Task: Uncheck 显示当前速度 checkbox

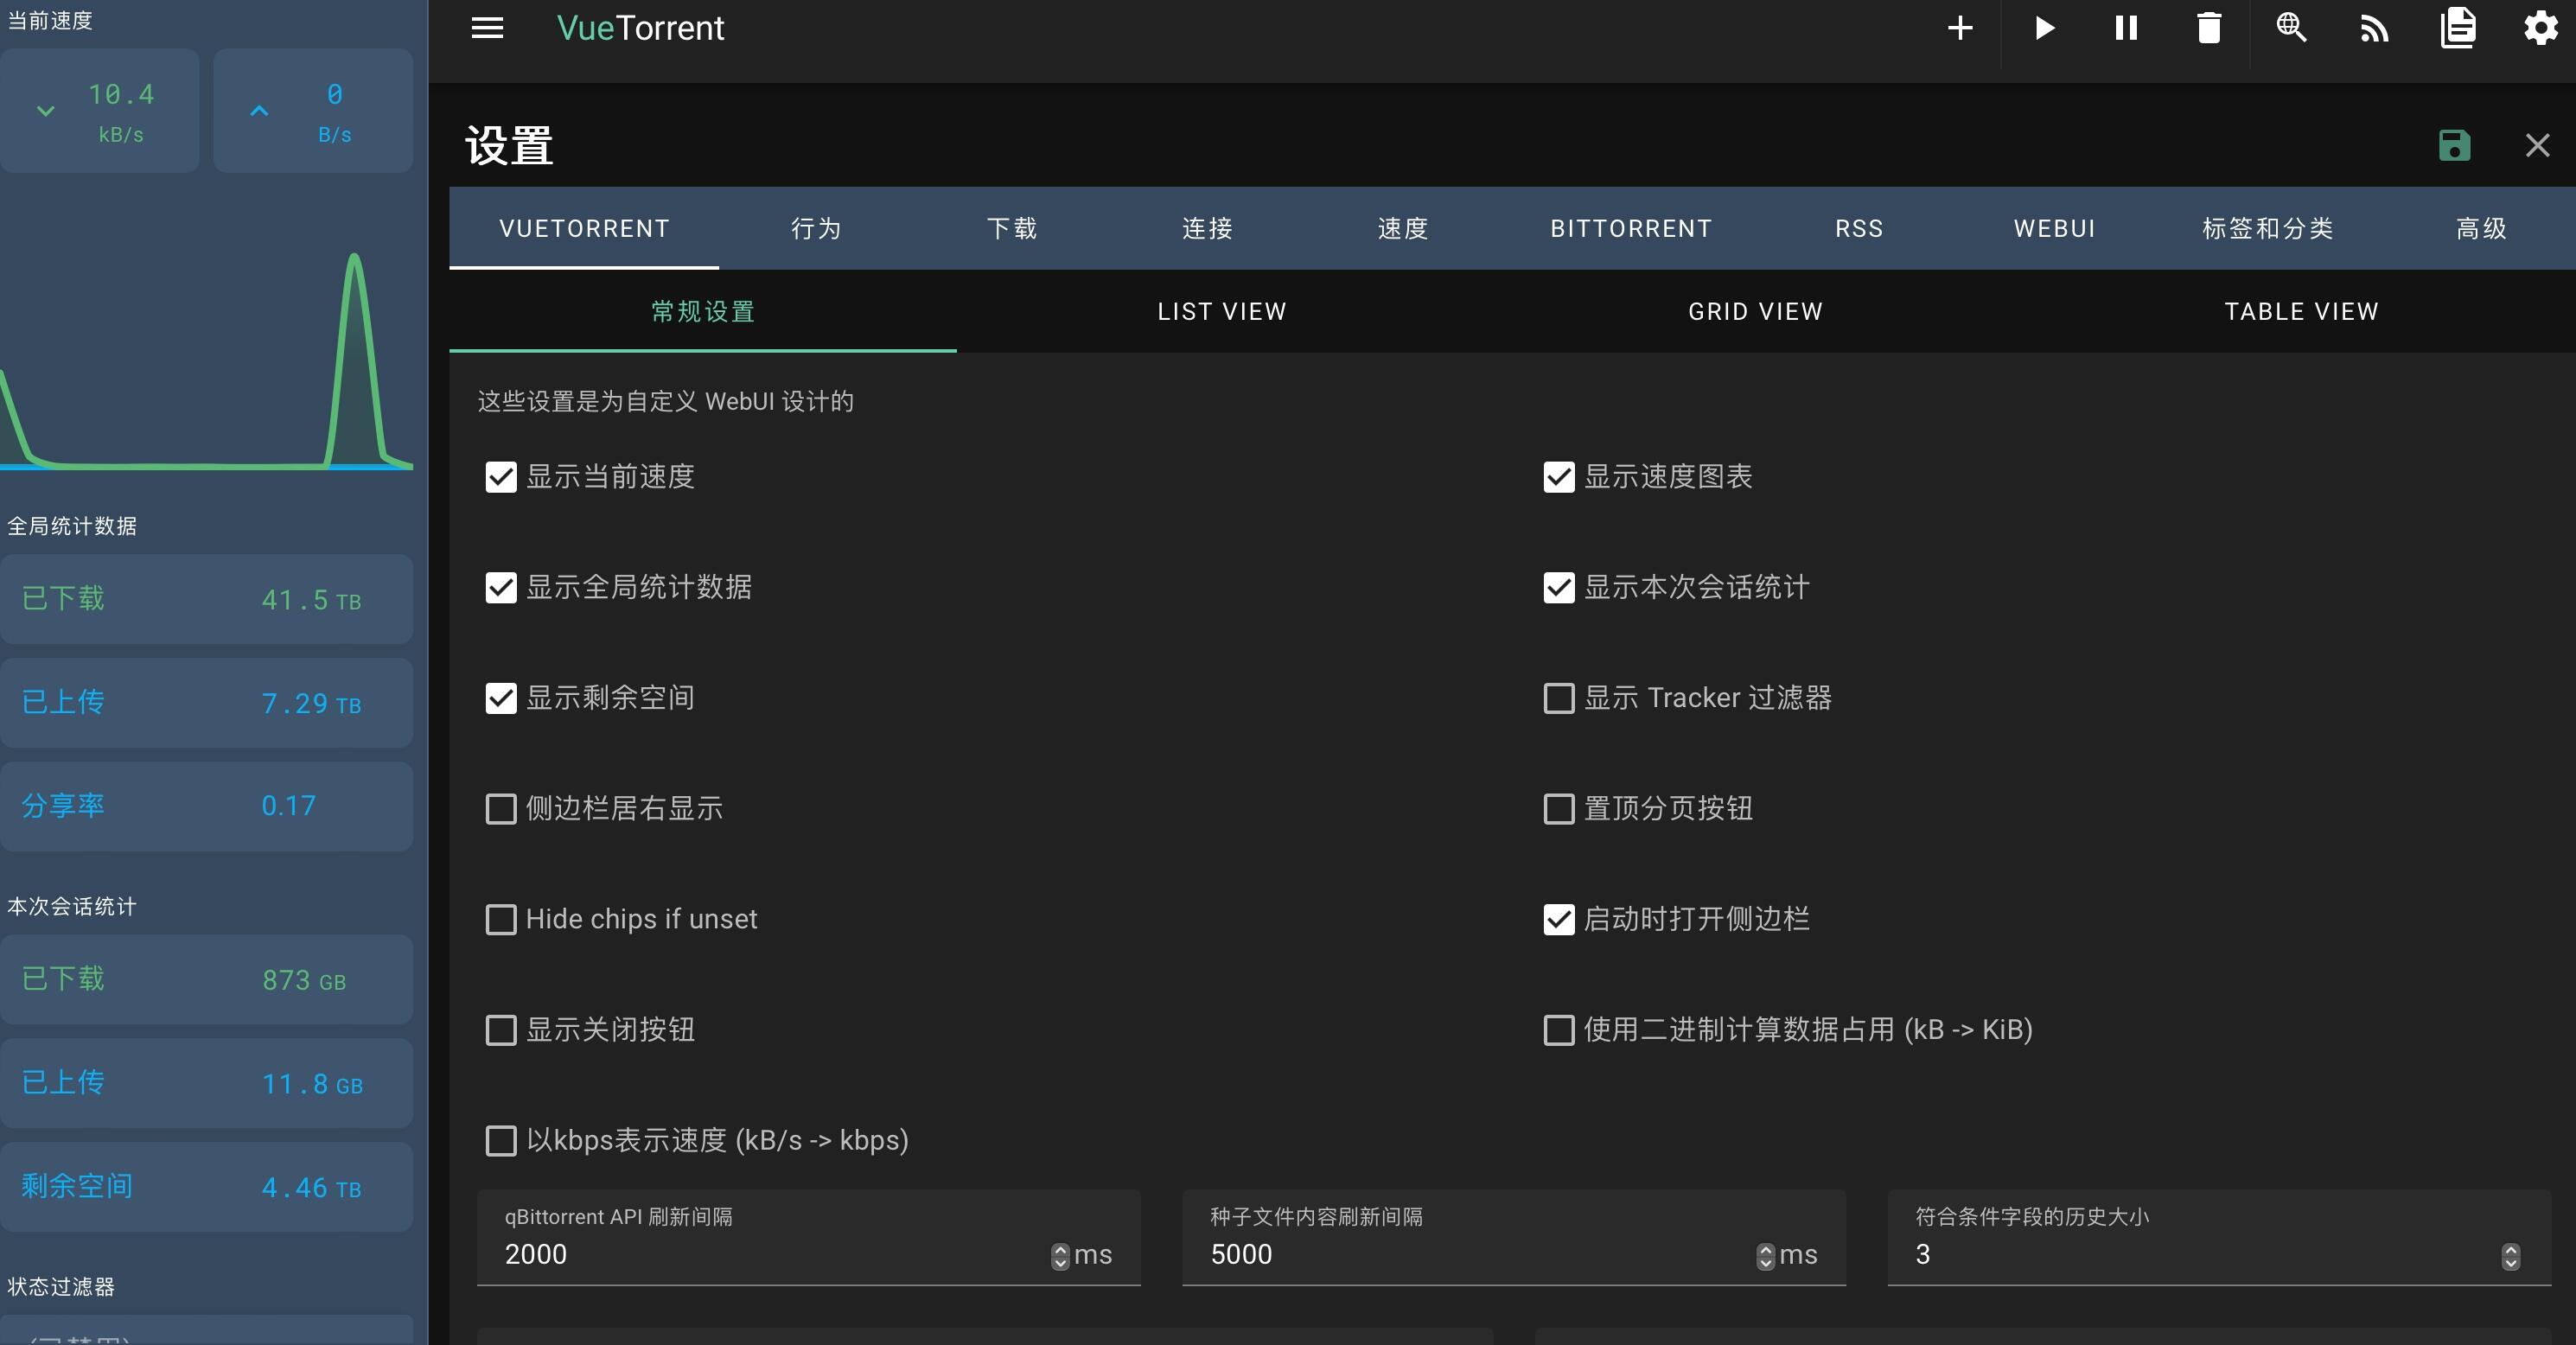Action: [x=501, y=477]
